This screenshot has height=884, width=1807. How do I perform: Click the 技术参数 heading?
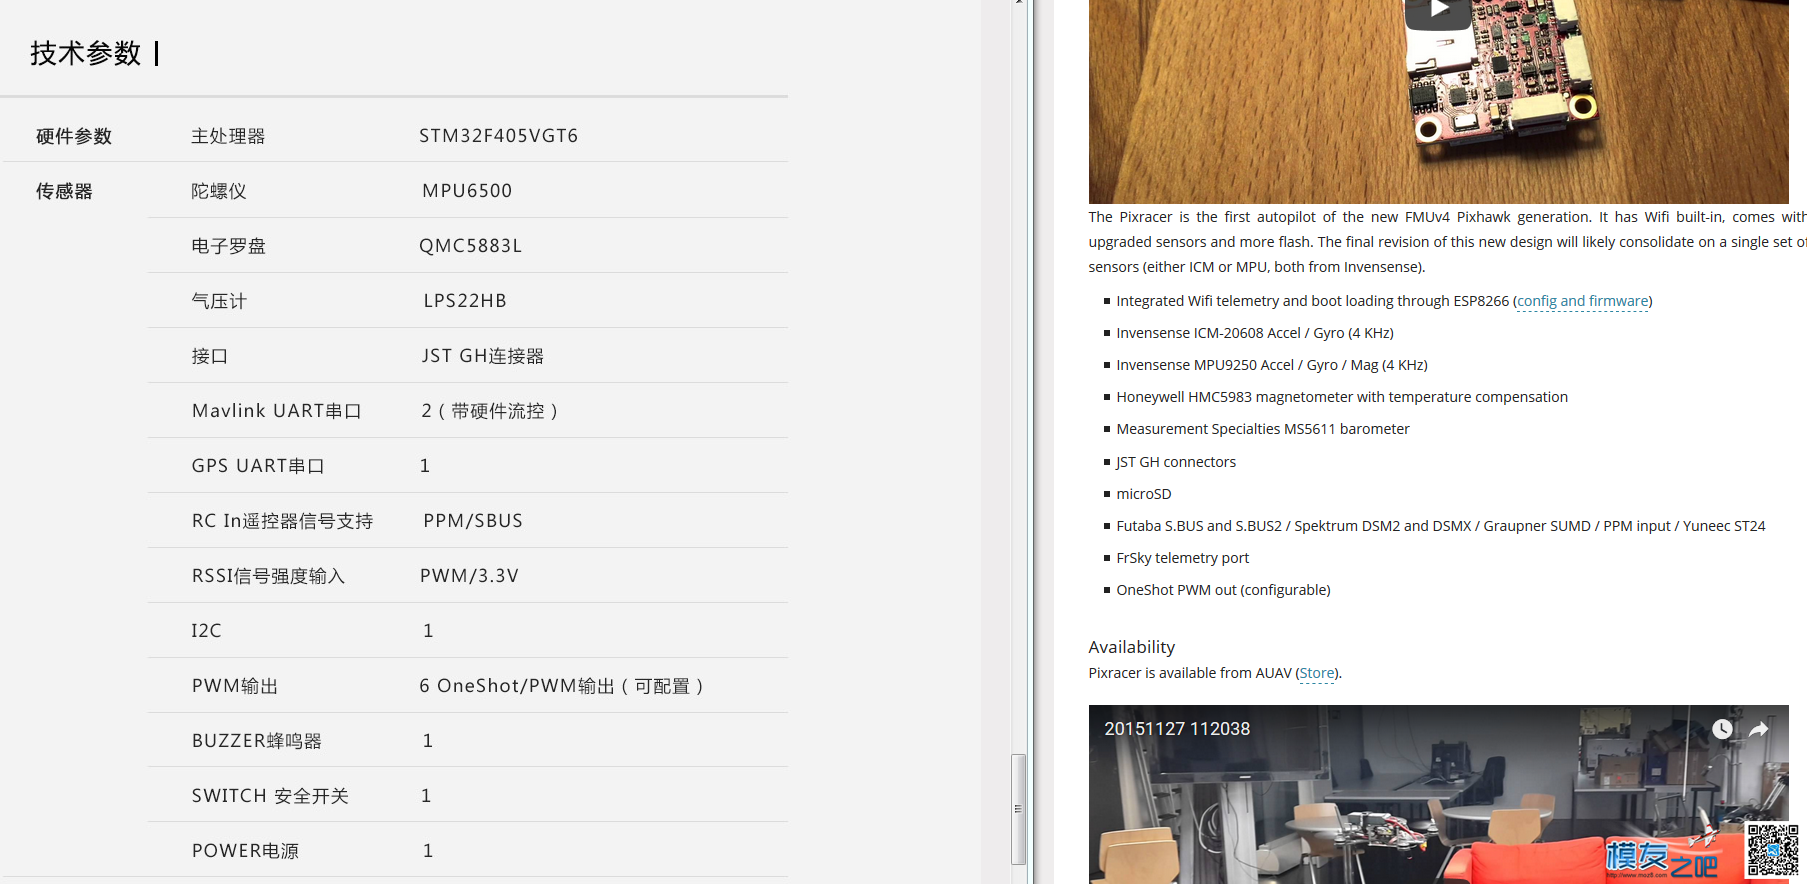click(x=86, y=53)
